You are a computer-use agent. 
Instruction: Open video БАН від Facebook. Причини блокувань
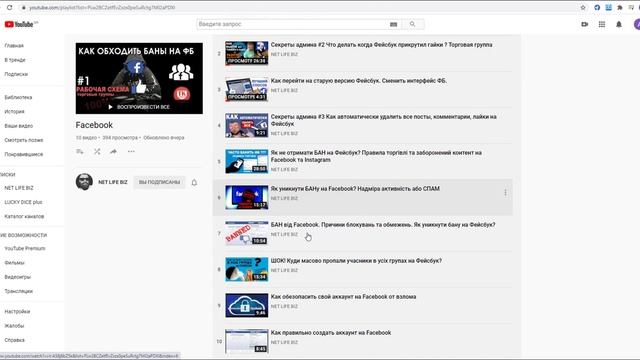[383, 224]
